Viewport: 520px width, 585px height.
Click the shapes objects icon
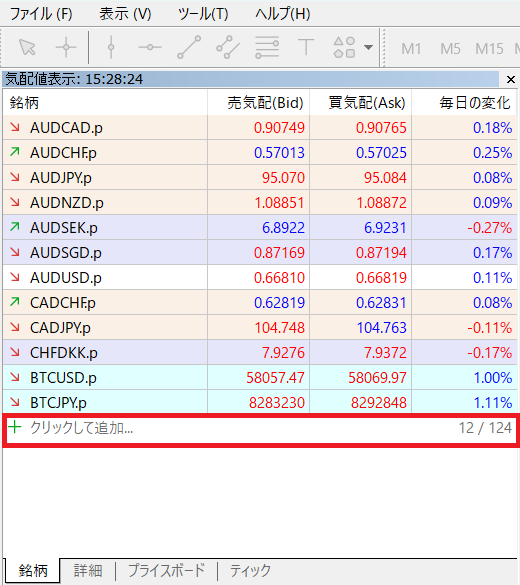(344, 47)
